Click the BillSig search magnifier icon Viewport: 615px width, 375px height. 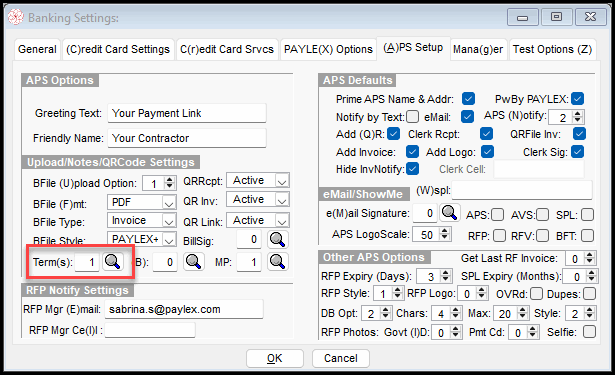click(278, 239)
